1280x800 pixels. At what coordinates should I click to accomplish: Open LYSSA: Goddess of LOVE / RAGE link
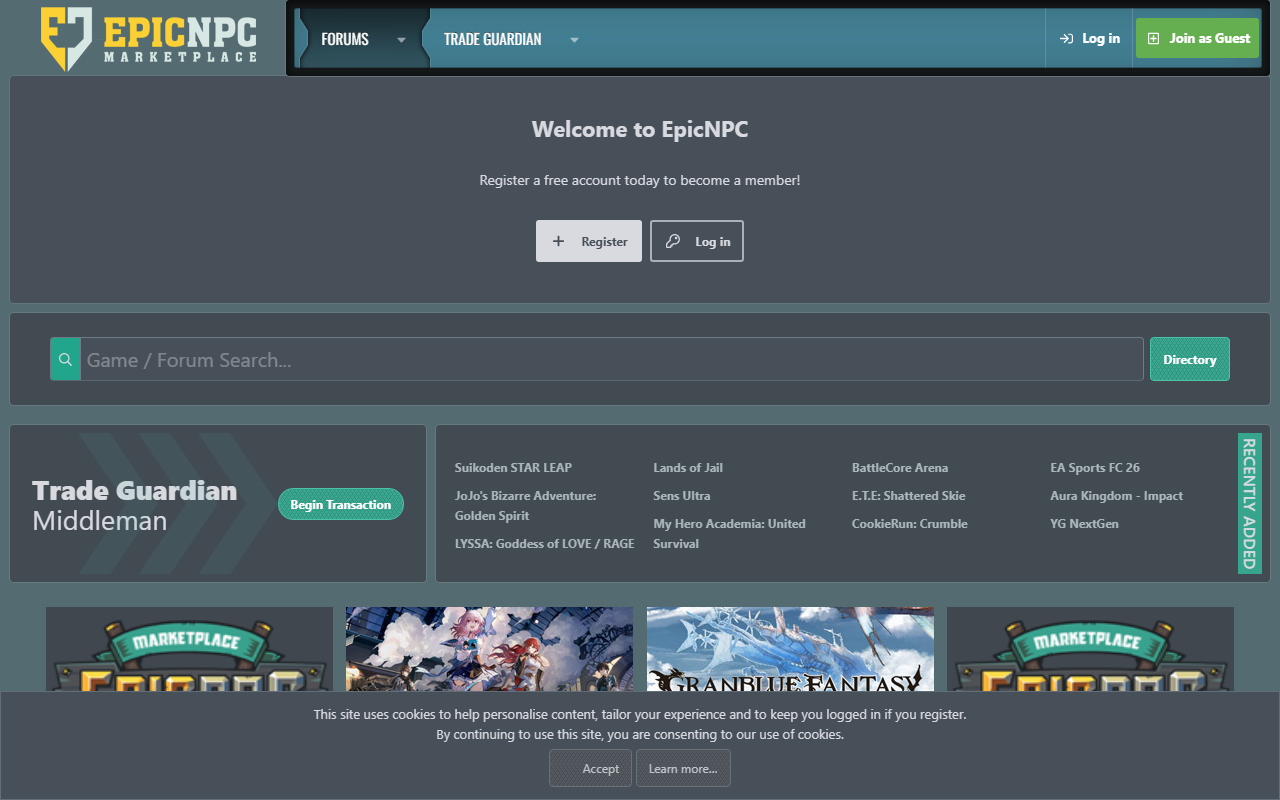click(x=544, y=544)
